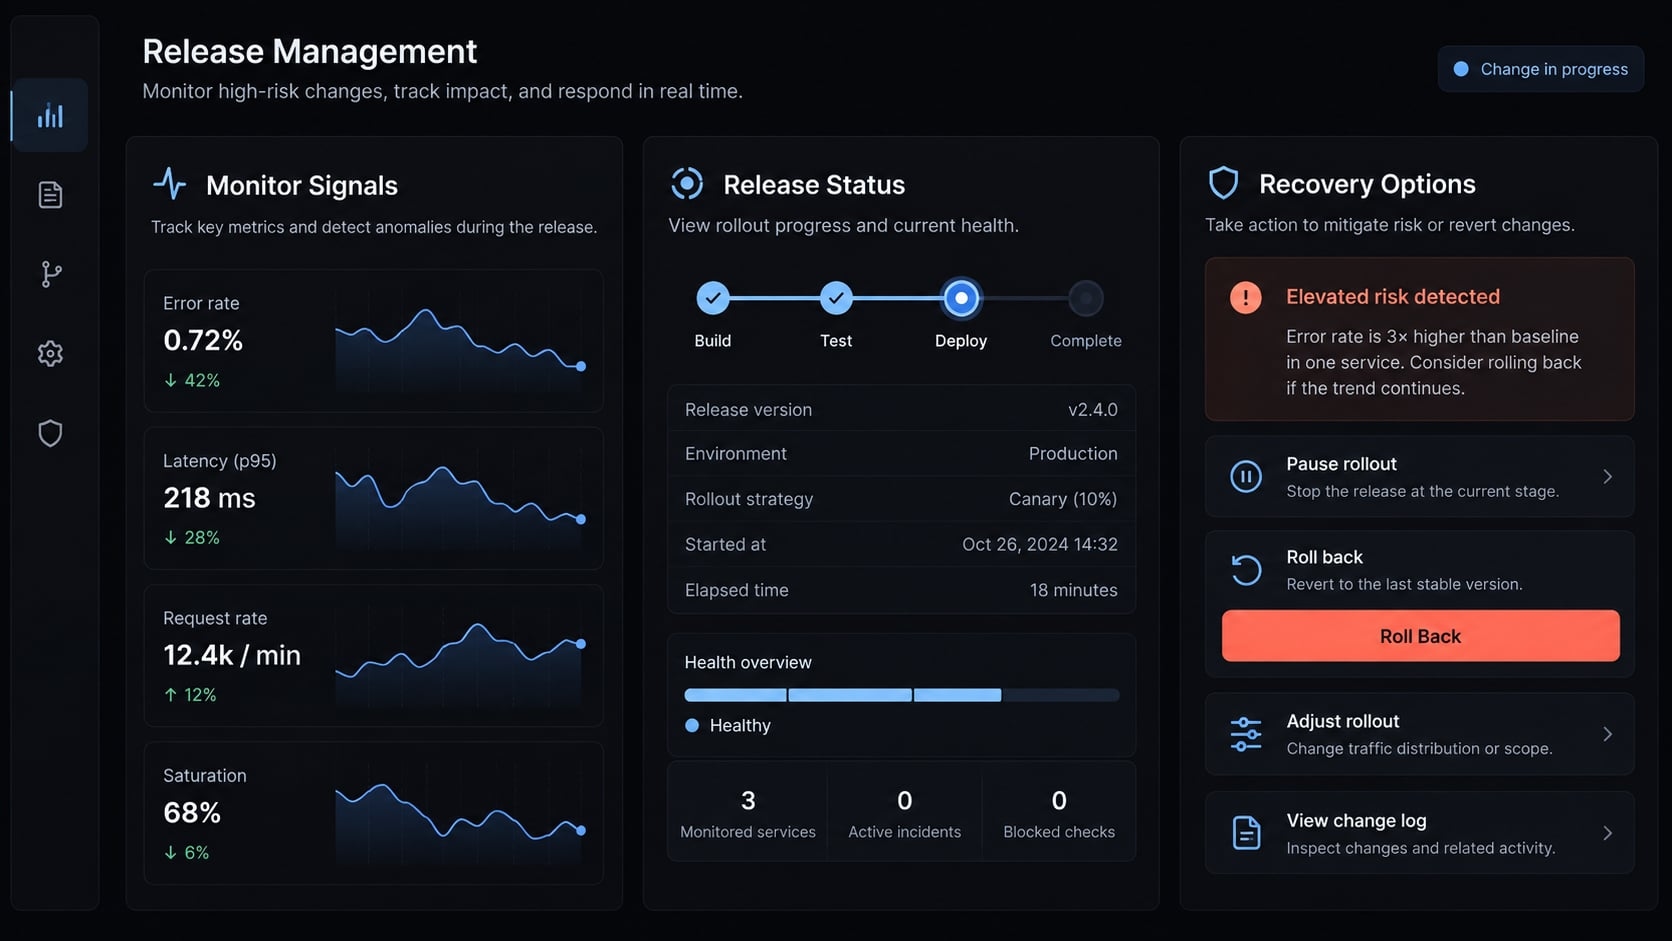Image resolution: width=1672 pixels, height=941 pixels.
Task: Click the target icon beside Release Status
Action: (x=687, y=184)
